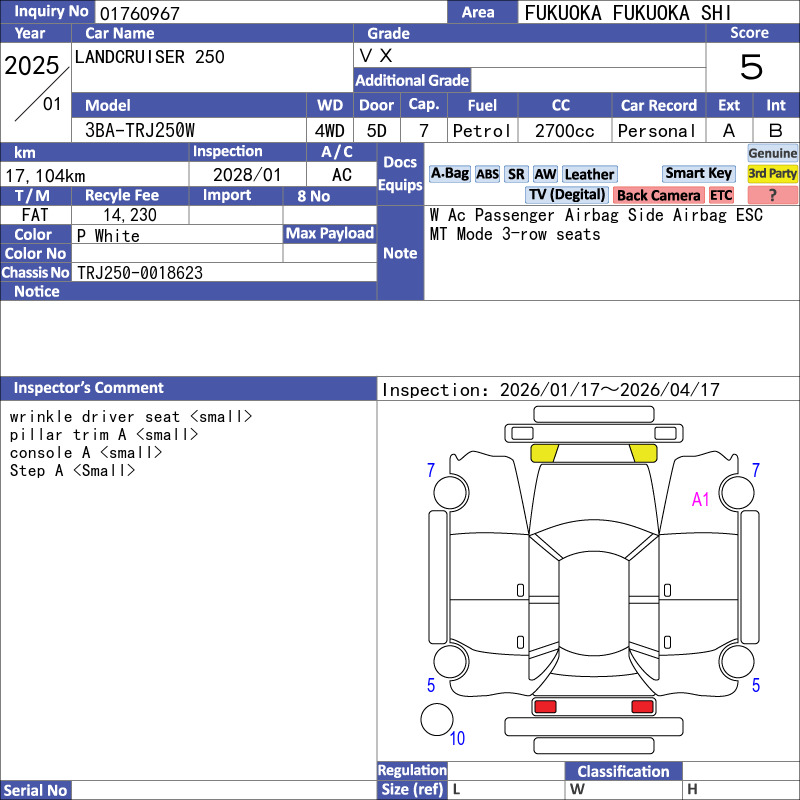Click the Back Camera badge
Viewport: 800px width, 800px height.
coord(658,195)
